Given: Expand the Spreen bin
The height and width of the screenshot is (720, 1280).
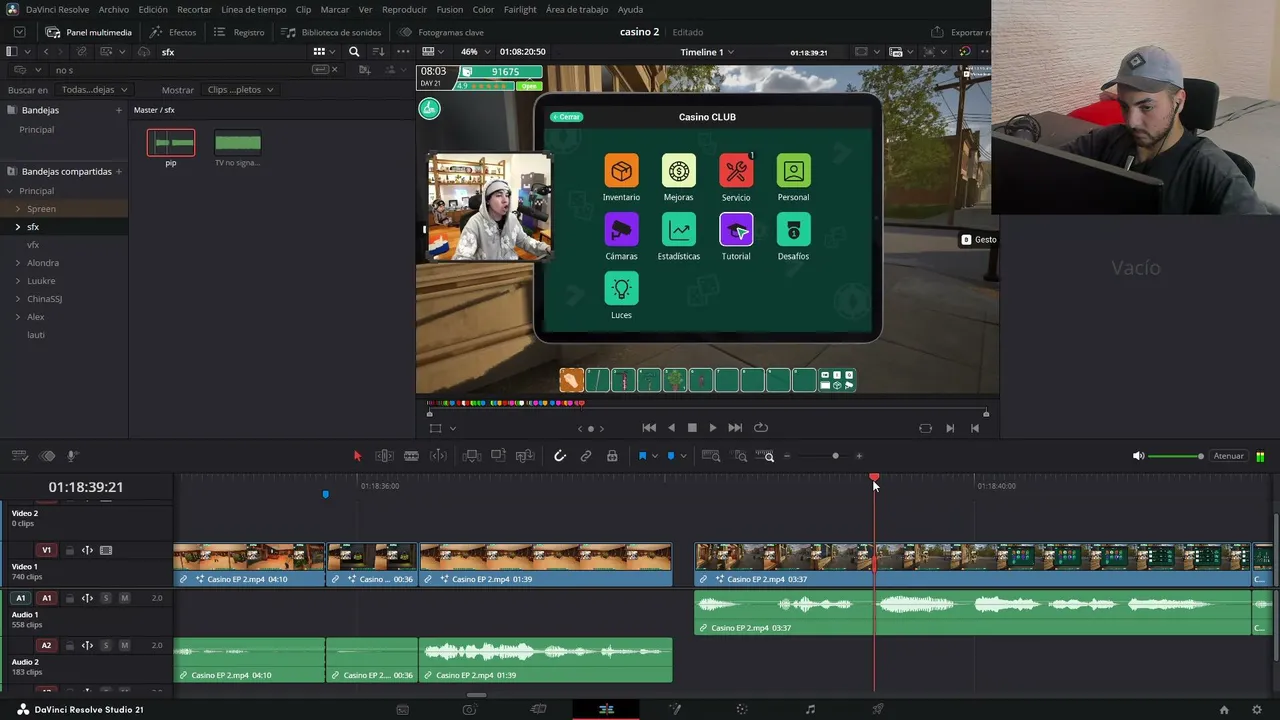Looking at the screenshot, I should (18, 209).
